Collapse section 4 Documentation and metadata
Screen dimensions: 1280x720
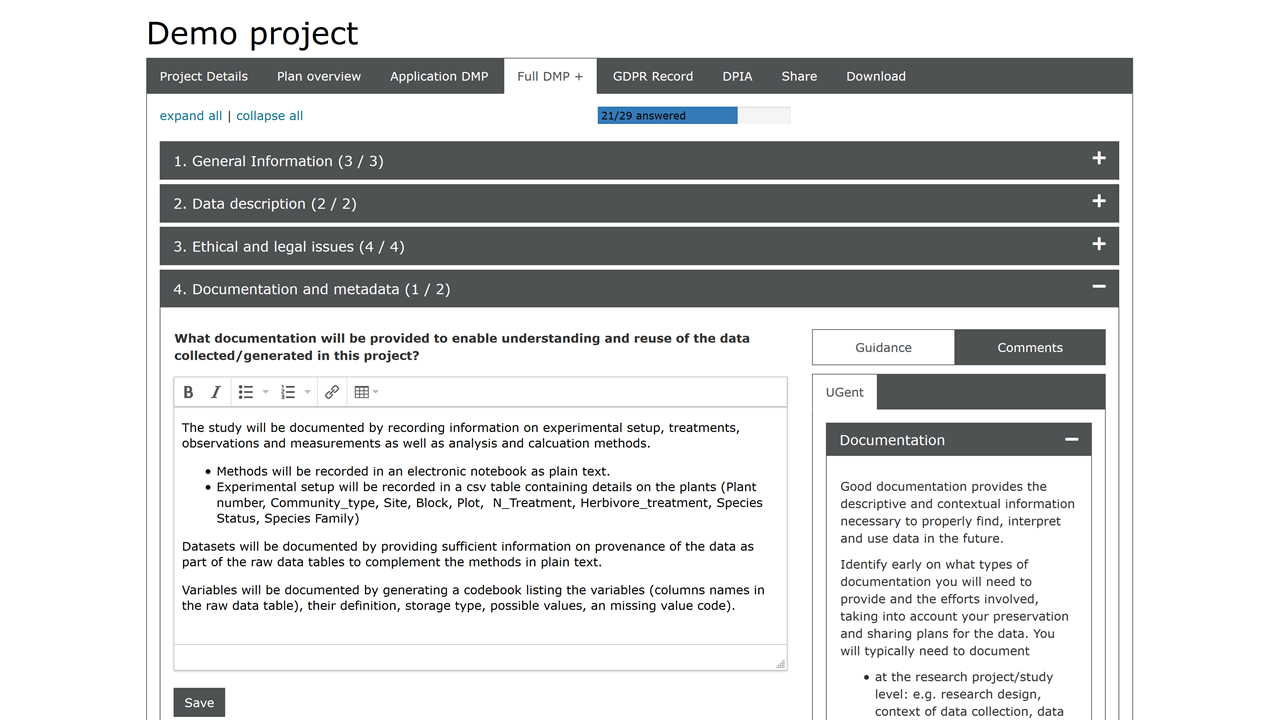pos(1098,288)
